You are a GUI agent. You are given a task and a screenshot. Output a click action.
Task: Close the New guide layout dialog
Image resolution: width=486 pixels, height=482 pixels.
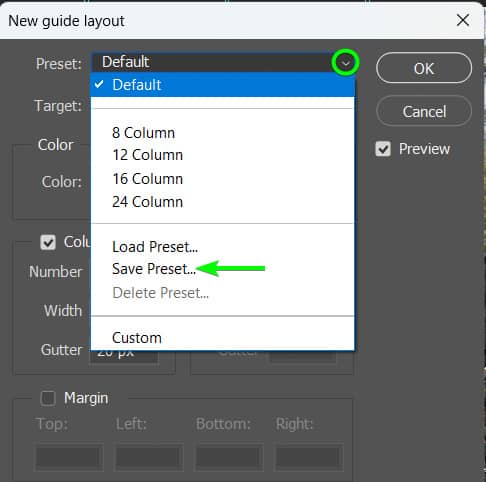(463, 20)
